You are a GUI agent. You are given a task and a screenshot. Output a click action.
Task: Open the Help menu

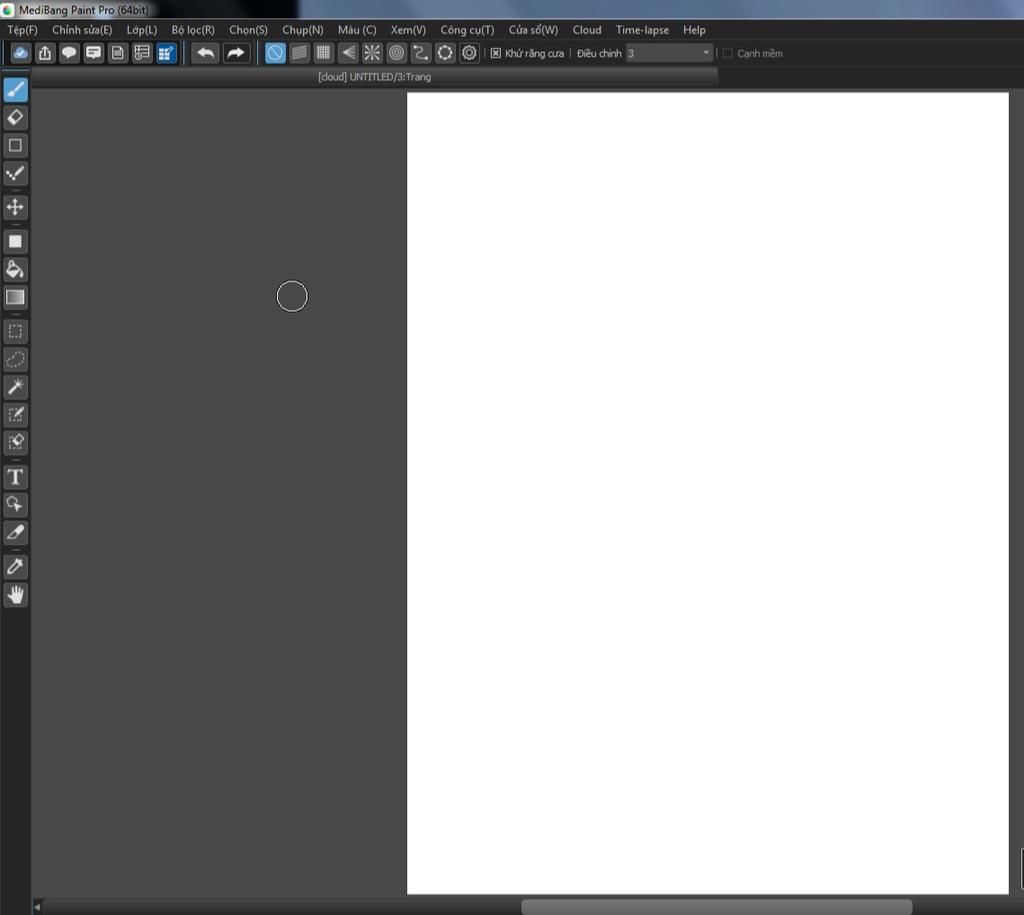[694, 30]
